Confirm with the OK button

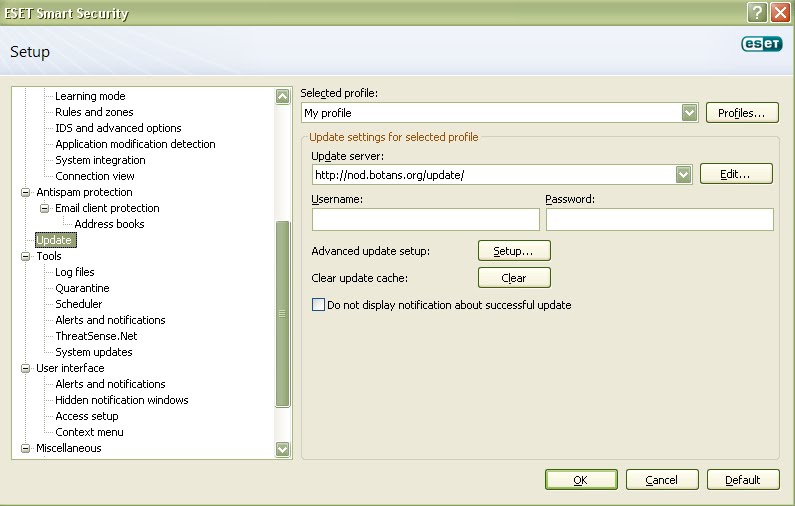coord(581,480)
